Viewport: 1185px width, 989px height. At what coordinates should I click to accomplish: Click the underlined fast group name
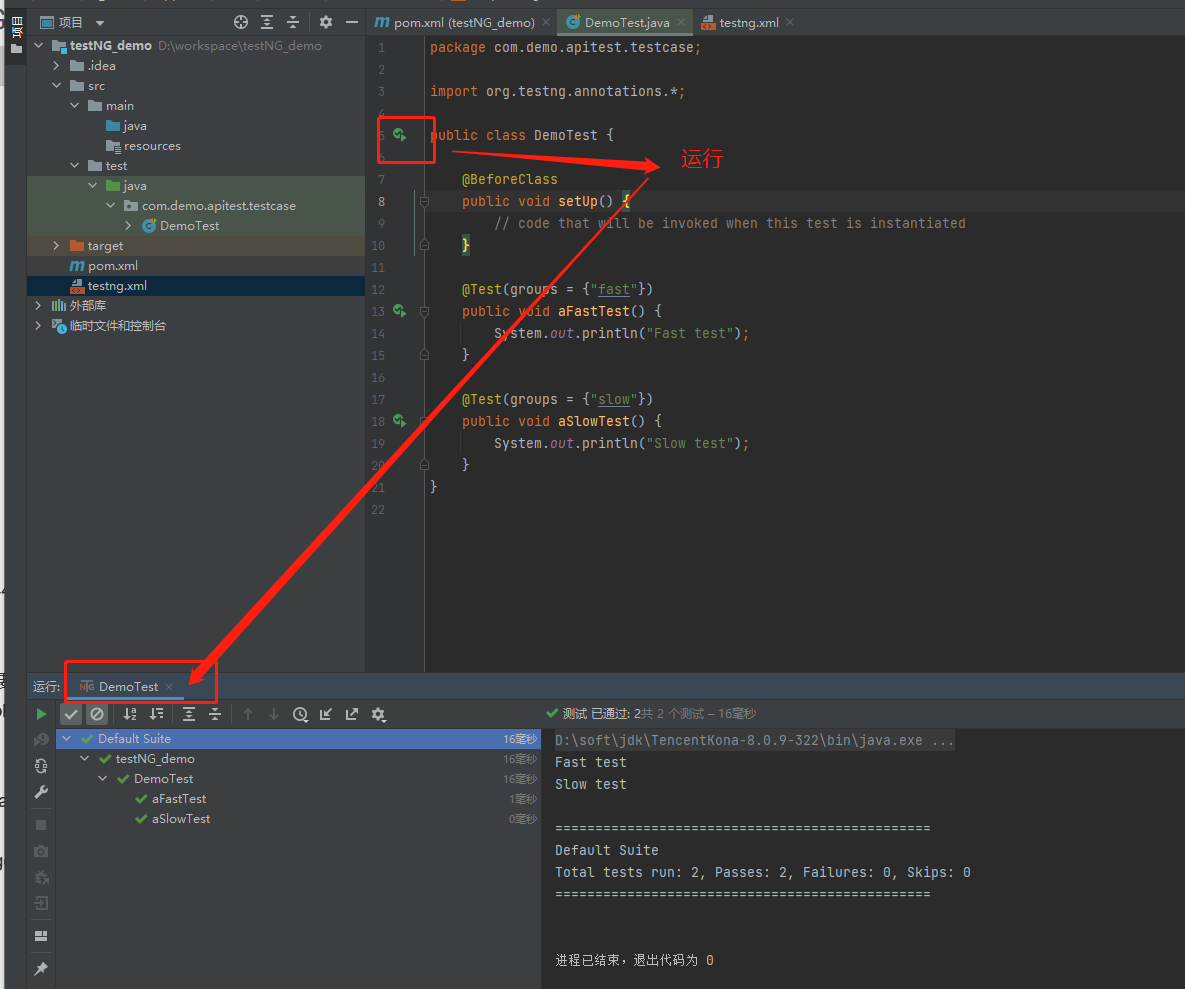click(614, 289)
